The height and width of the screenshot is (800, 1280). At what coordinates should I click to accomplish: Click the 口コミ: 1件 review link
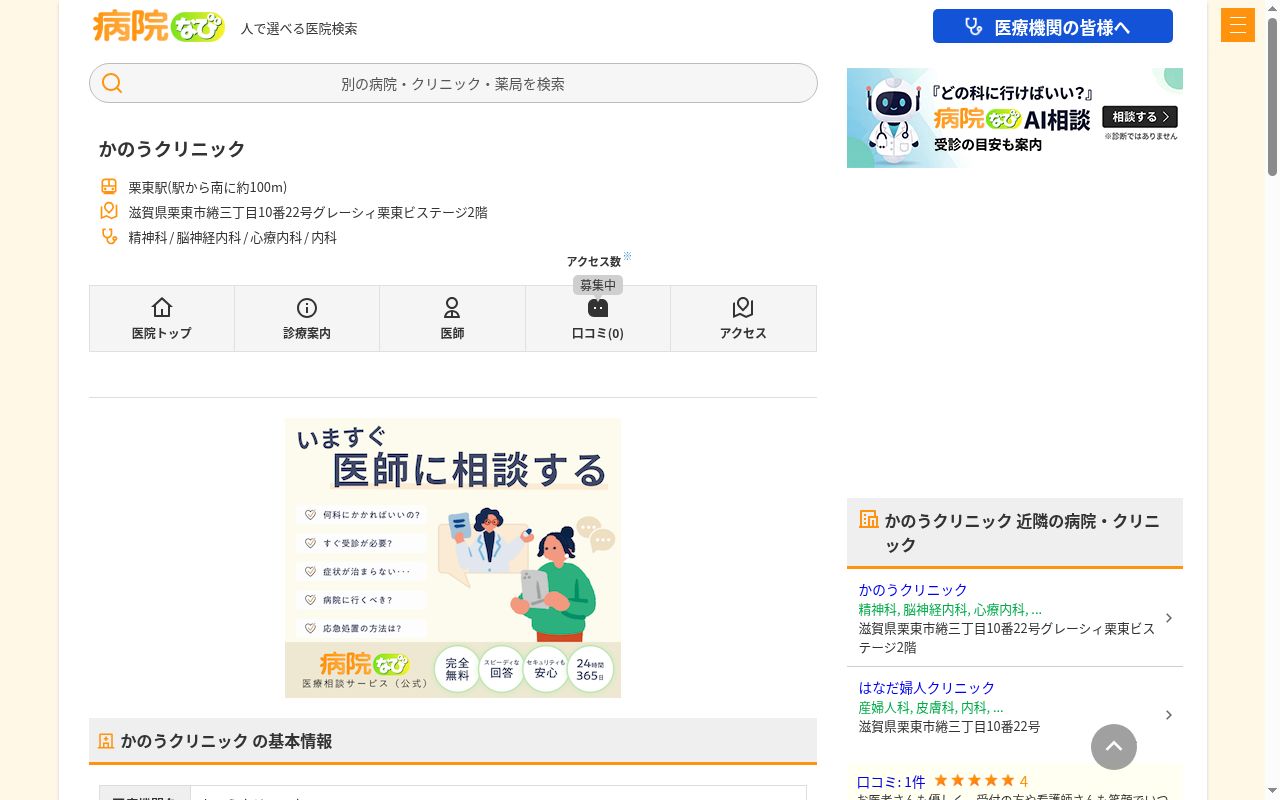pos(891,781)
